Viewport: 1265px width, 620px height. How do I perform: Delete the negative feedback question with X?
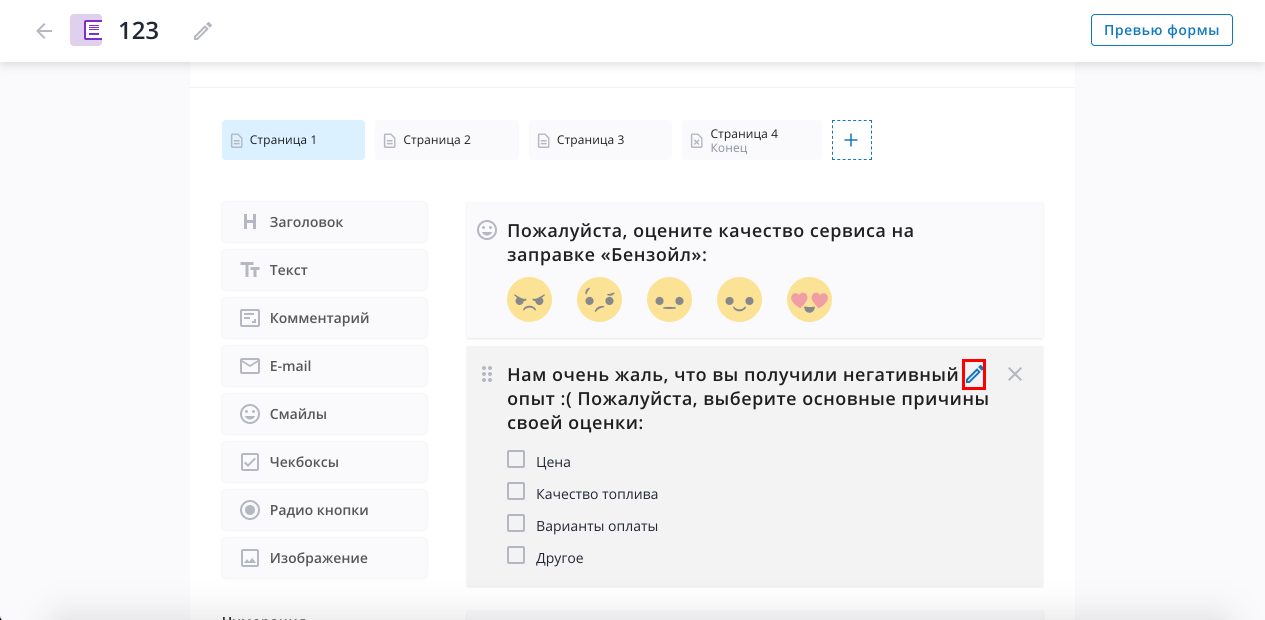pyautogui.click(x=1015, y=374)
